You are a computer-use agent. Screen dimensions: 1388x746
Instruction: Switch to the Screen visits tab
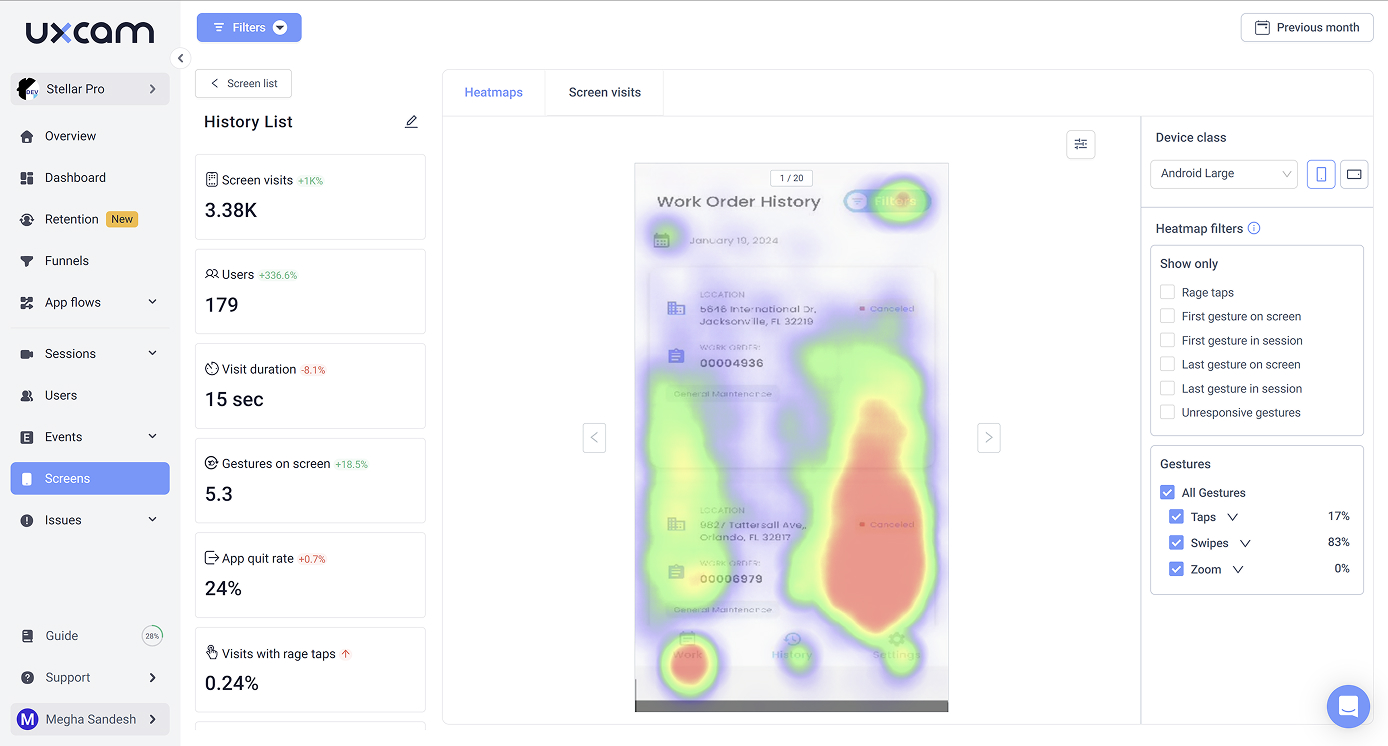pyautogui.click(x=604, y=92)
